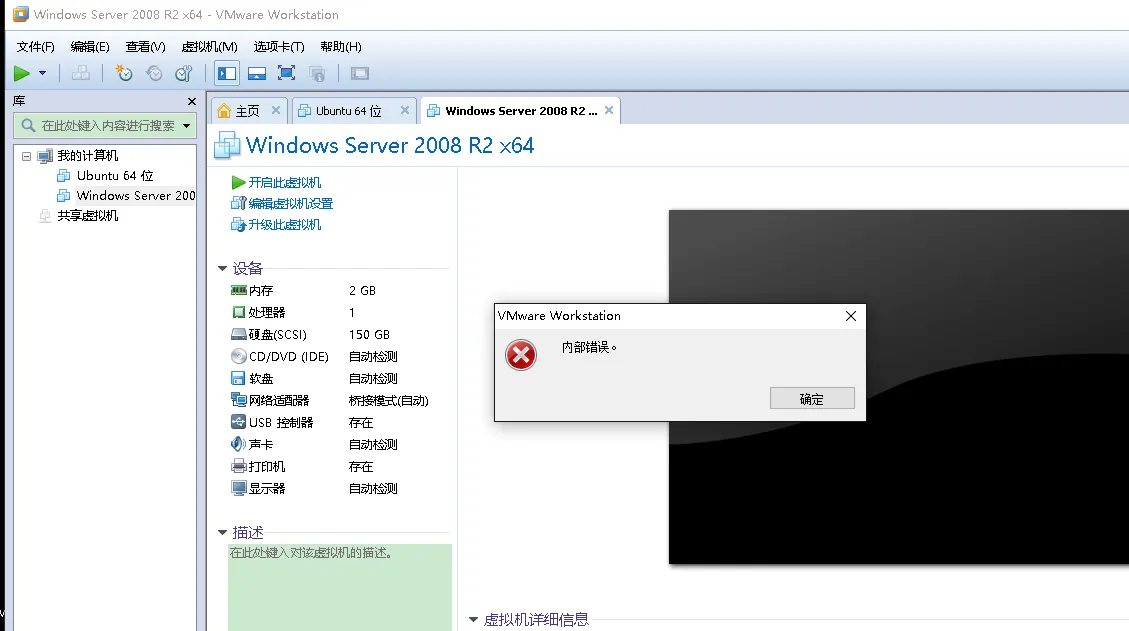This screenshot has width=1129, height=631.
Task: Switch to the 主页 tab
Action: tap(249, 111)
